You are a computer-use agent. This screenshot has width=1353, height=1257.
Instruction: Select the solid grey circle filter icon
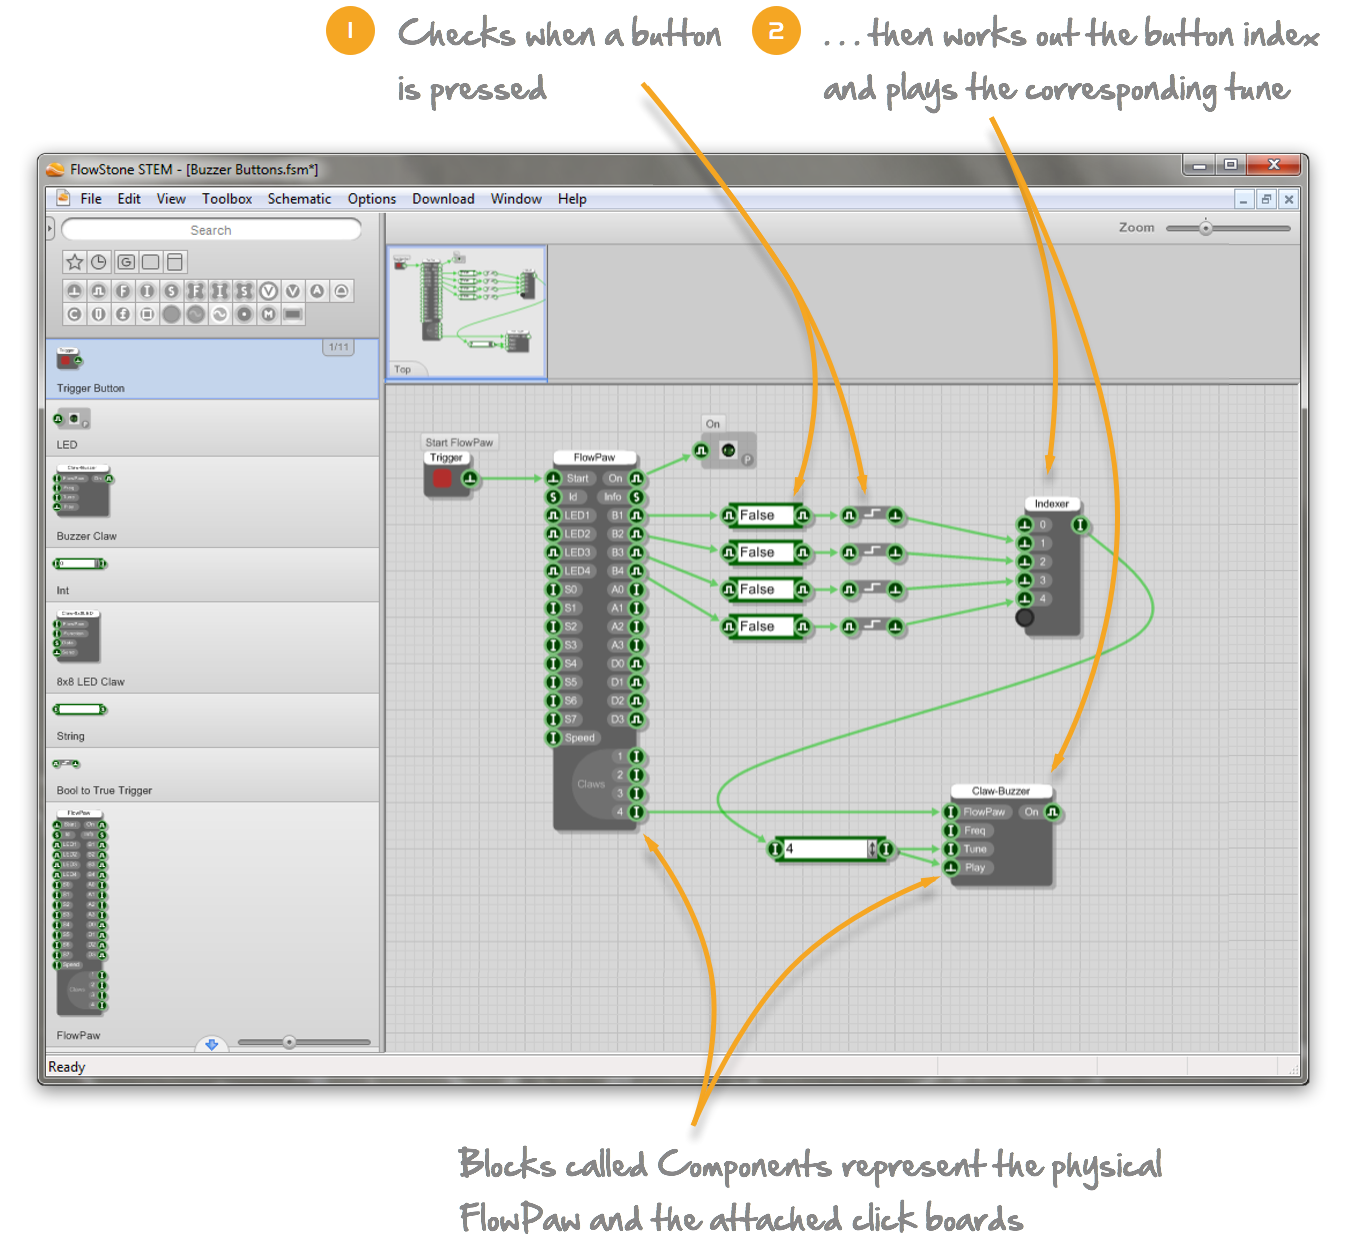(171, 314)
